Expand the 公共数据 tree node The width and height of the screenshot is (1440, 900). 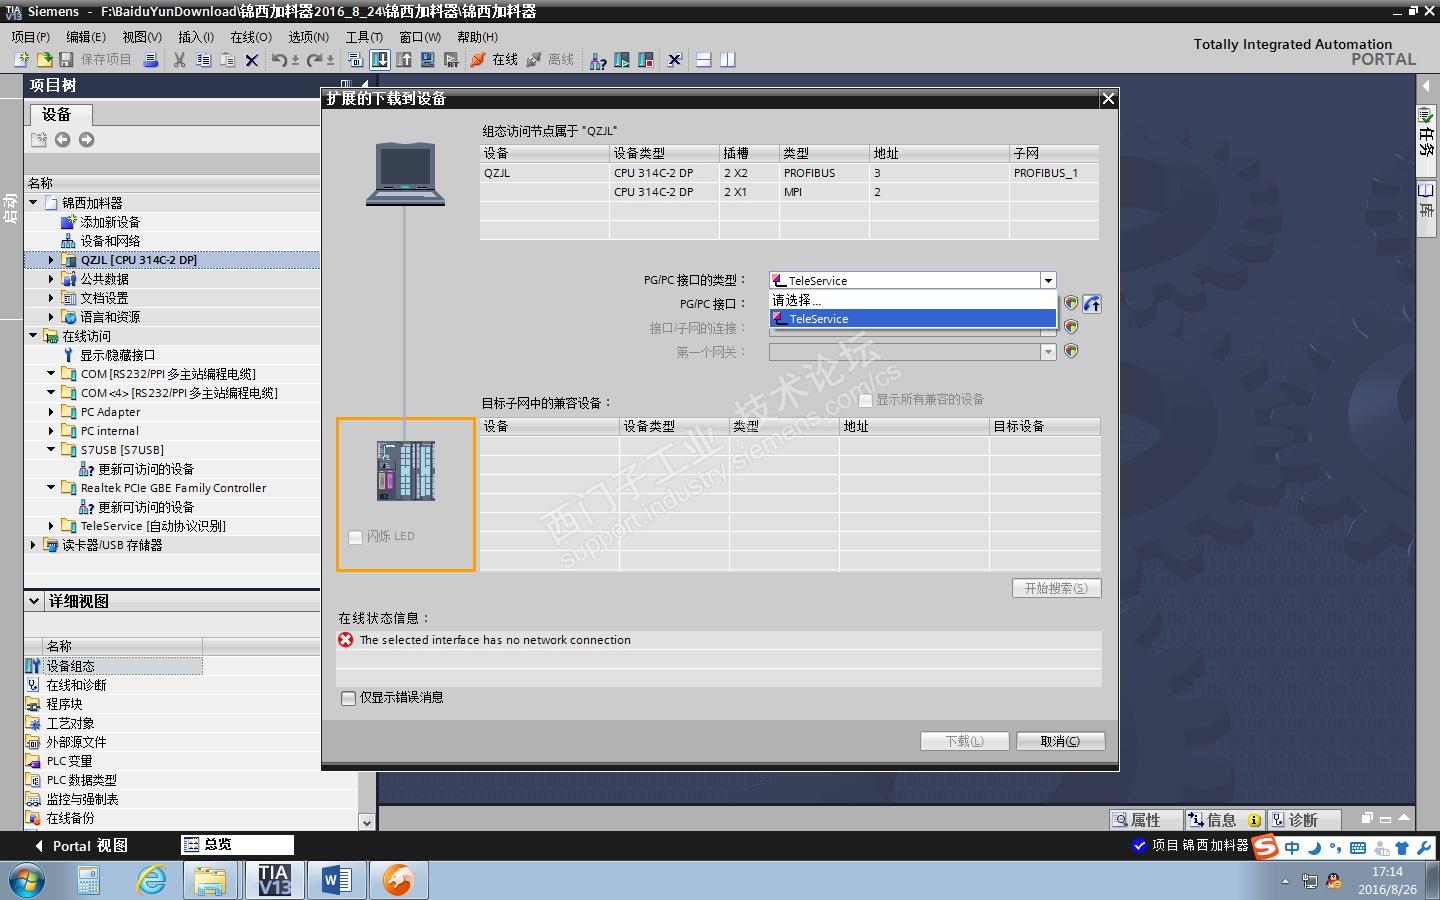pos(51,279)
